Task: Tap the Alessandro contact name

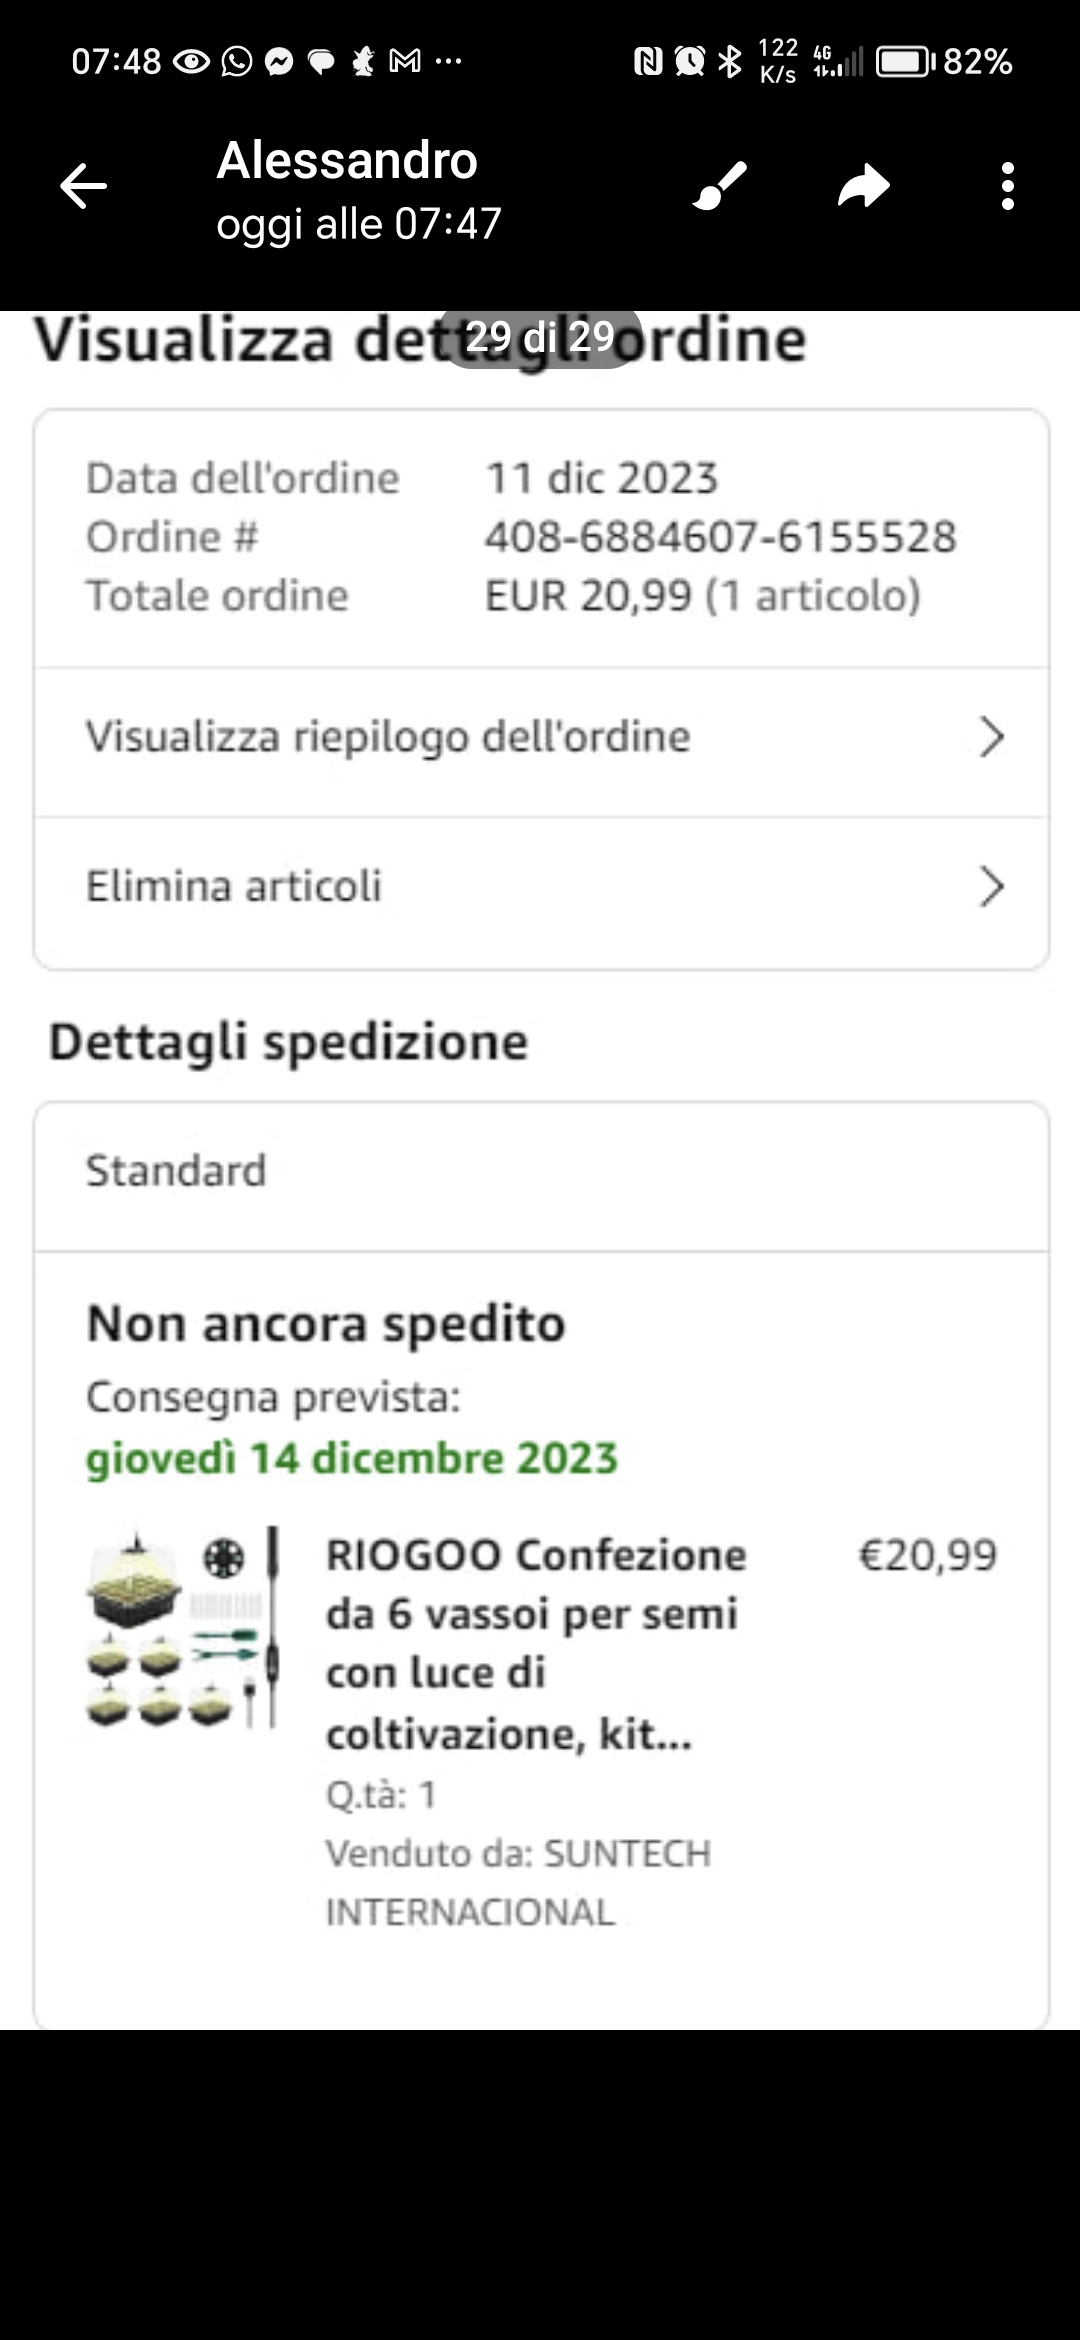Action: [347, 160]
